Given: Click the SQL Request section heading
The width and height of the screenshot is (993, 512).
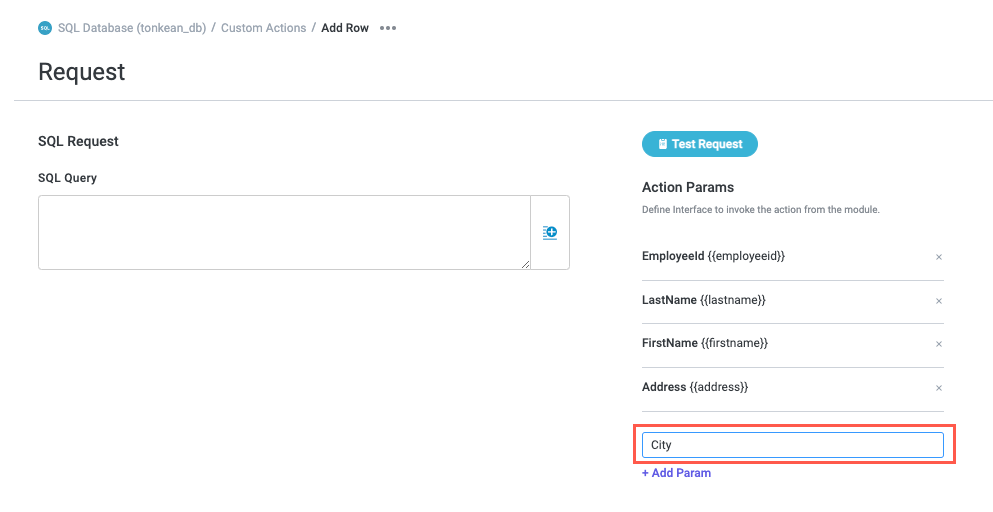Looking at the screenshot, I should coord(79,141).
